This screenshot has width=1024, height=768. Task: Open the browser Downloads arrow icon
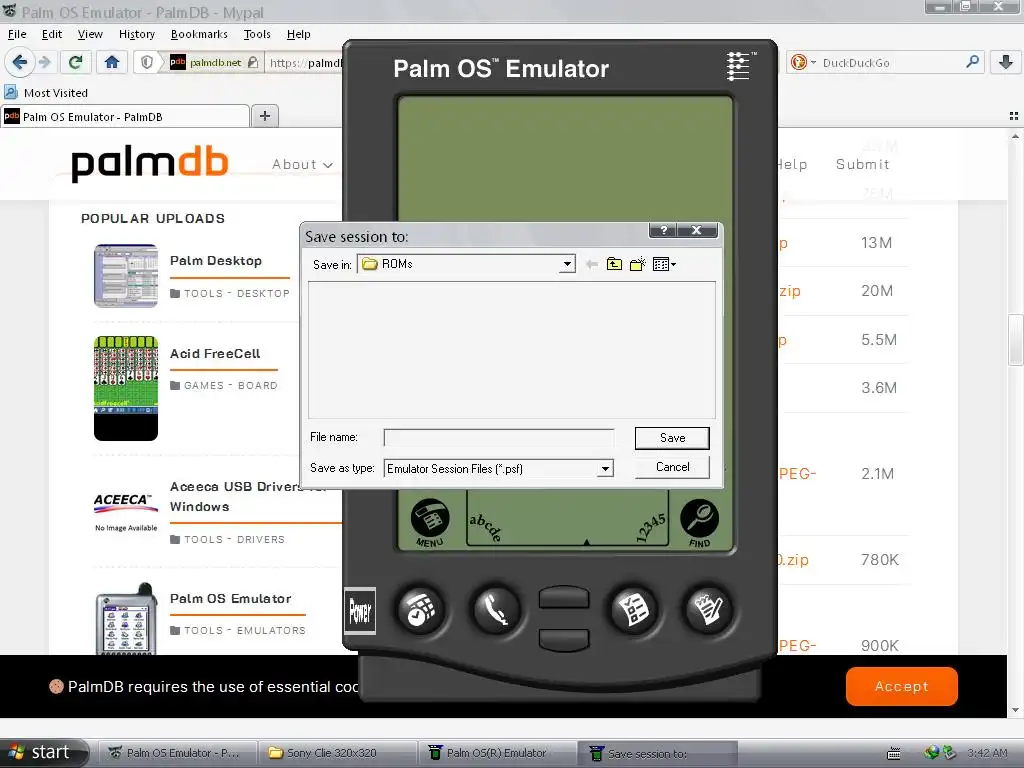point(1006,62)
